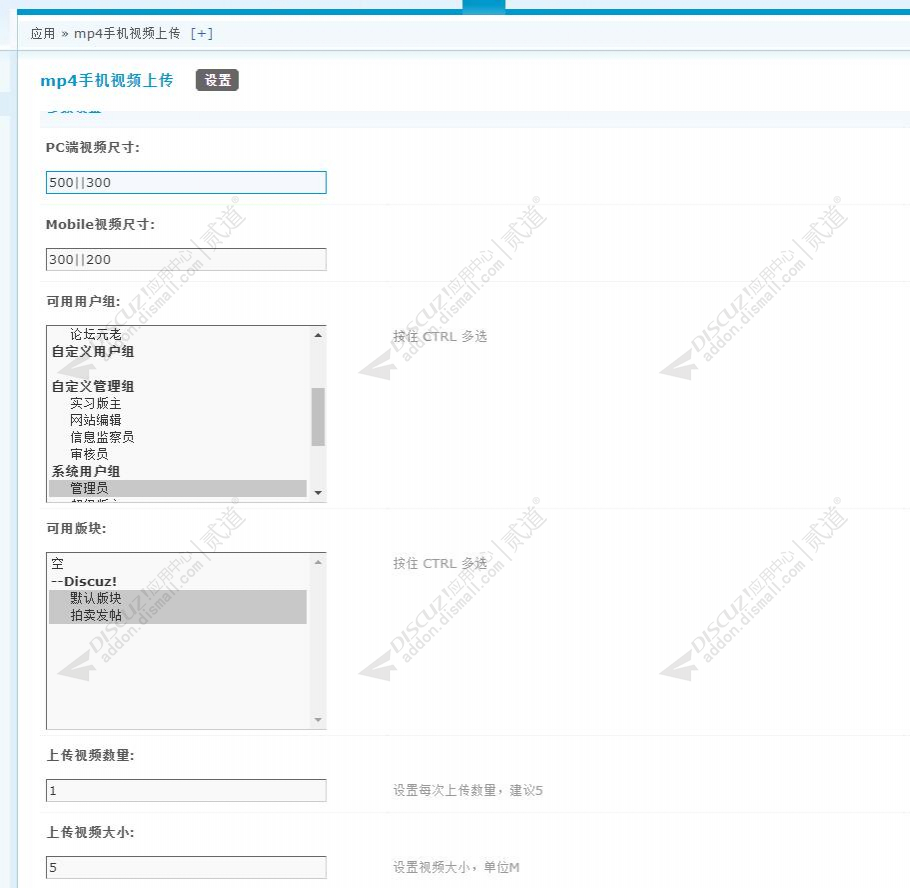Select 空 option in forum list
The image size is (910, 888).
coord(57,564)
